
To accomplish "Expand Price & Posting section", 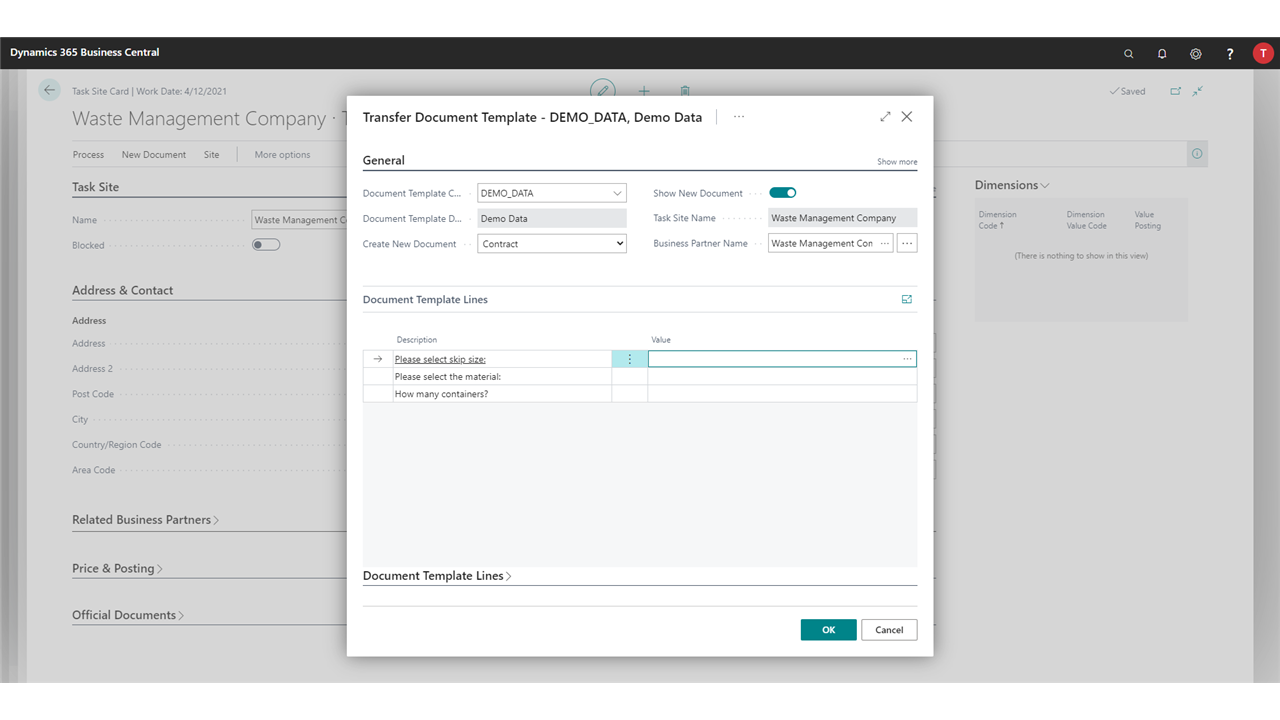I will [117, 568].
